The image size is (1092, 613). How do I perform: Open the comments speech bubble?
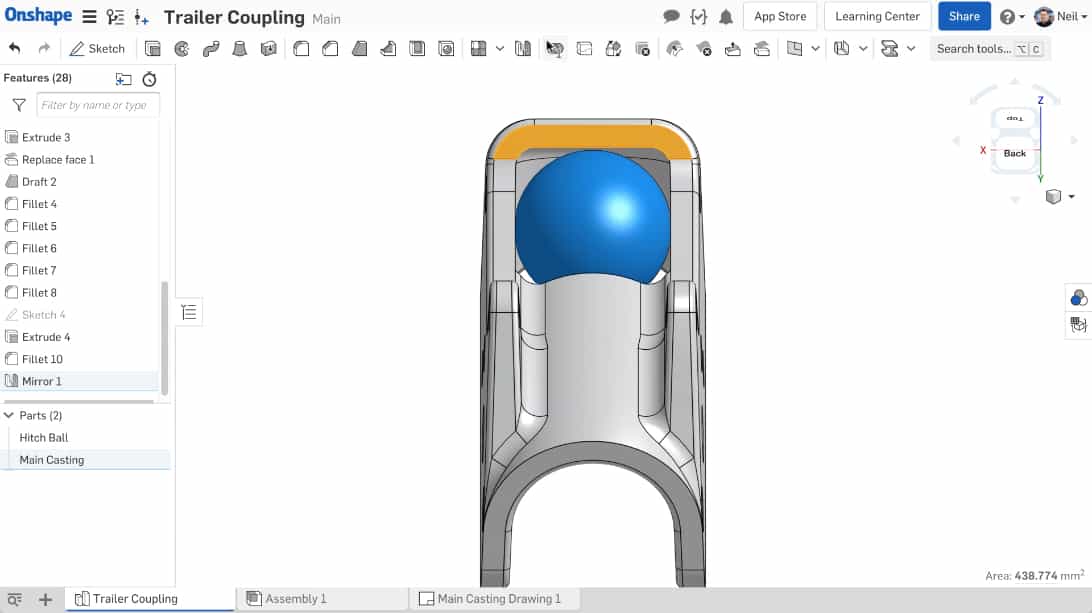pyautogui.click(x=671, y=17)
